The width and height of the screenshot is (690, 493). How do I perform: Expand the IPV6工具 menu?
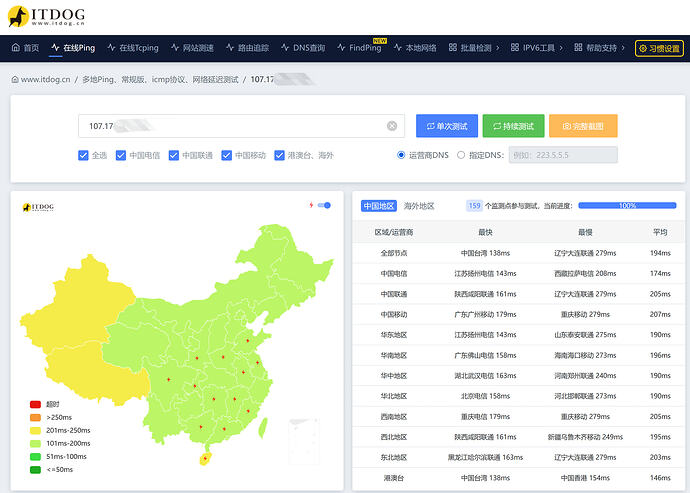(537, 48)
